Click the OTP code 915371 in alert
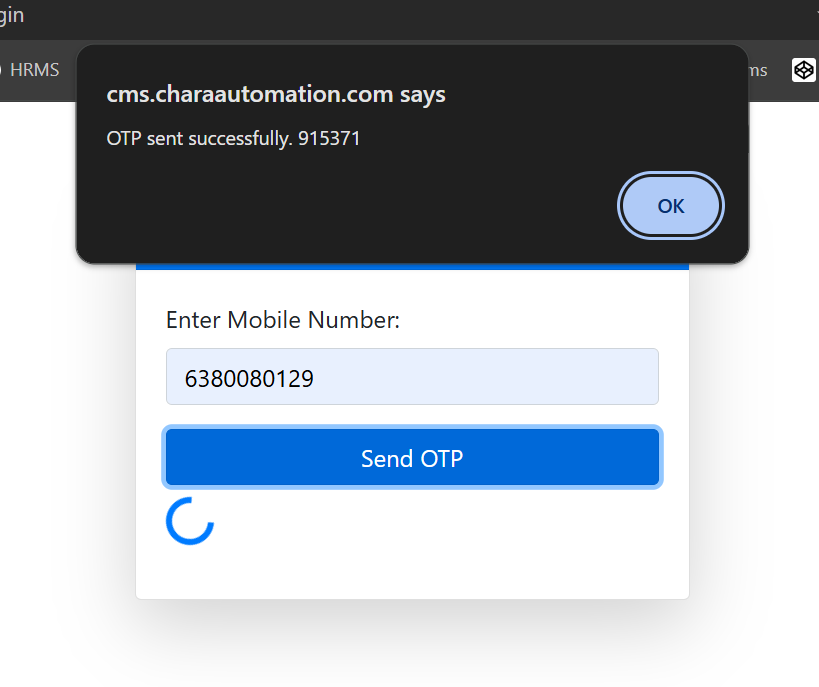This screenshot has height=687, width=819. (329, 138)
